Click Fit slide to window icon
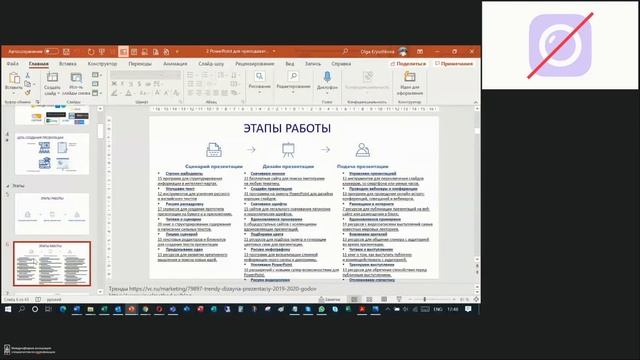This screenshot has width=640, height=360. tap(476, 299)
